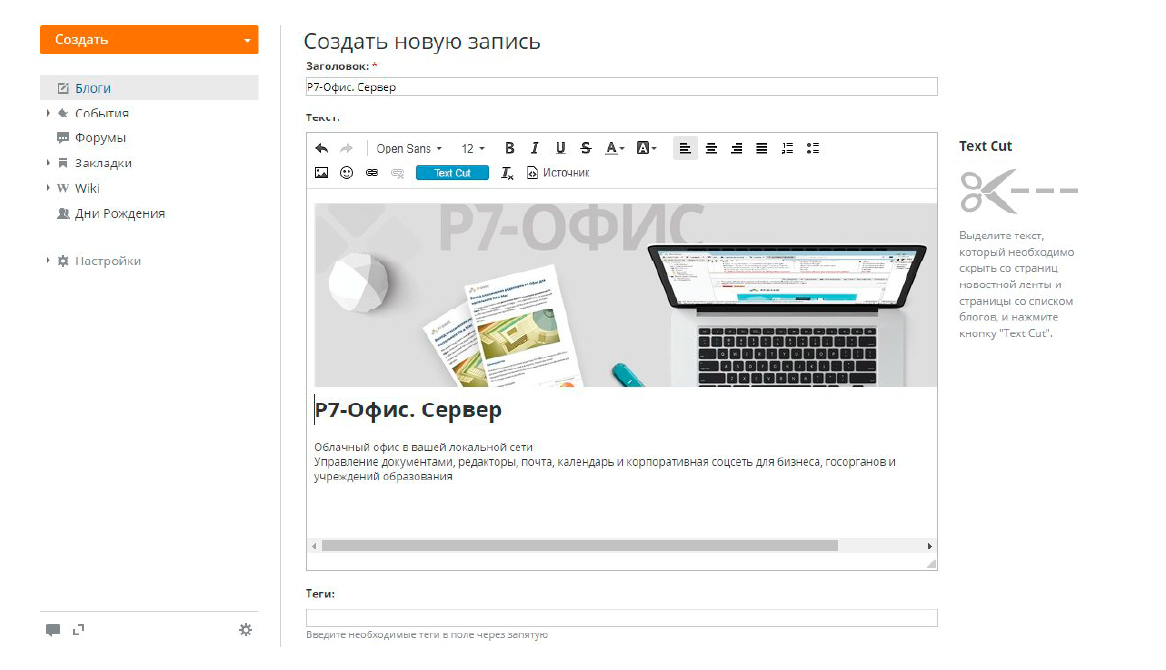Open the smiley emoticon picker
Screen dimensions: 1166x670
[347, 173]
